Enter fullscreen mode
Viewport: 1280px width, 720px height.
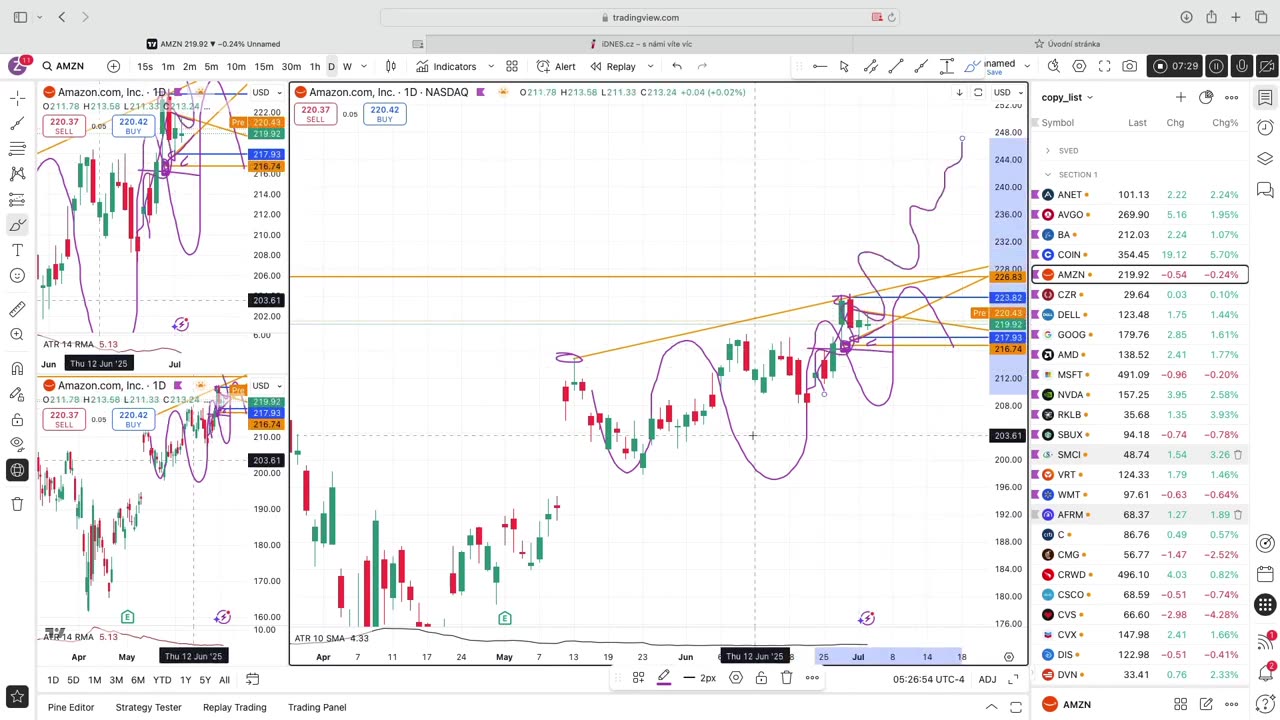click(x=1104, y=66)
